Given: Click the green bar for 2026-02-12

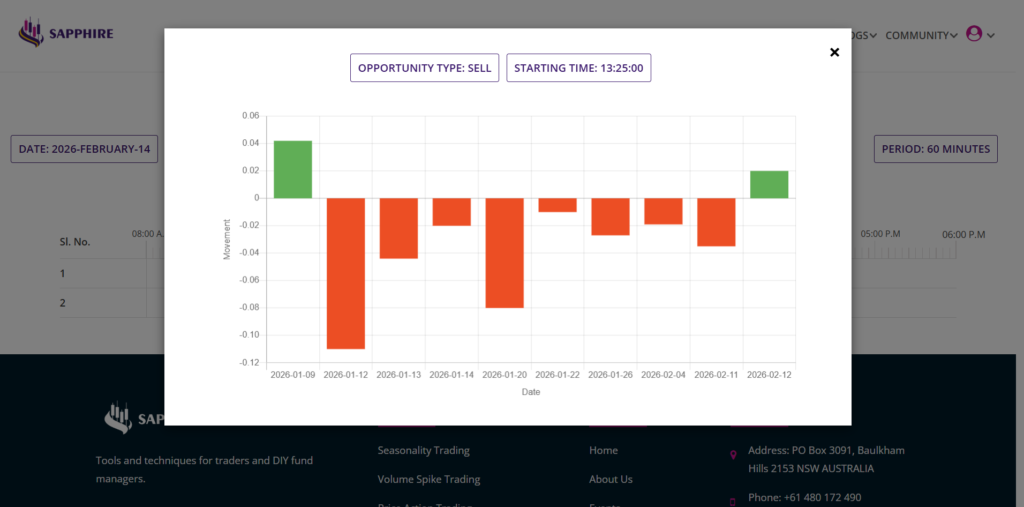Looking at the screenshot, I should point(769,184).
